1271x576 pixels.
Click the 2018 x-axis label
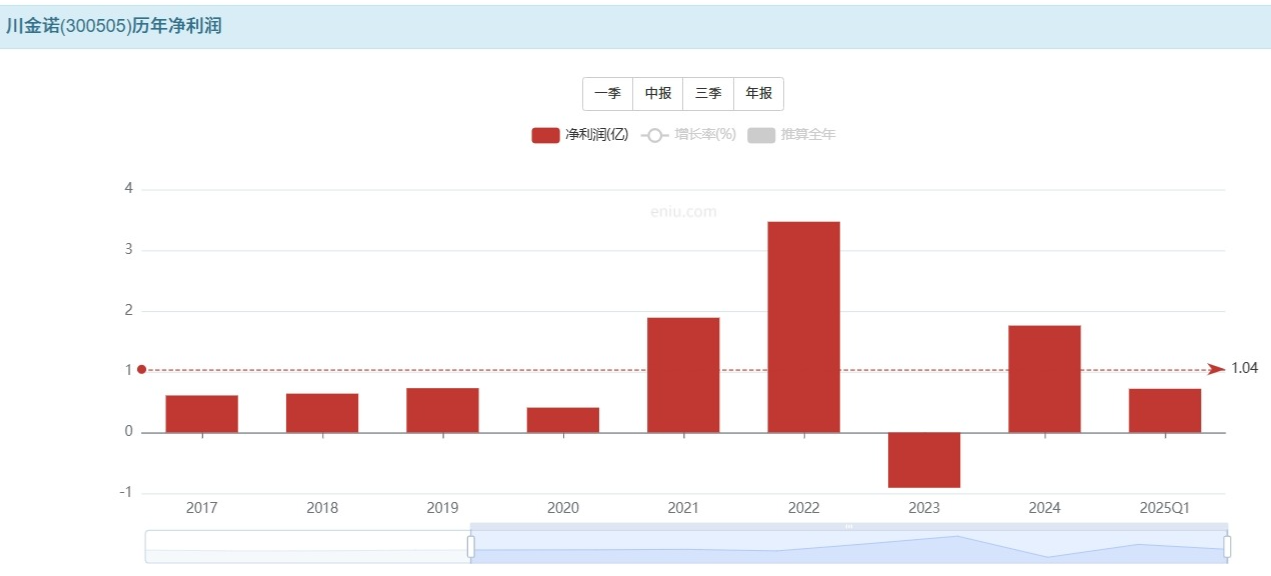point(322,508)
